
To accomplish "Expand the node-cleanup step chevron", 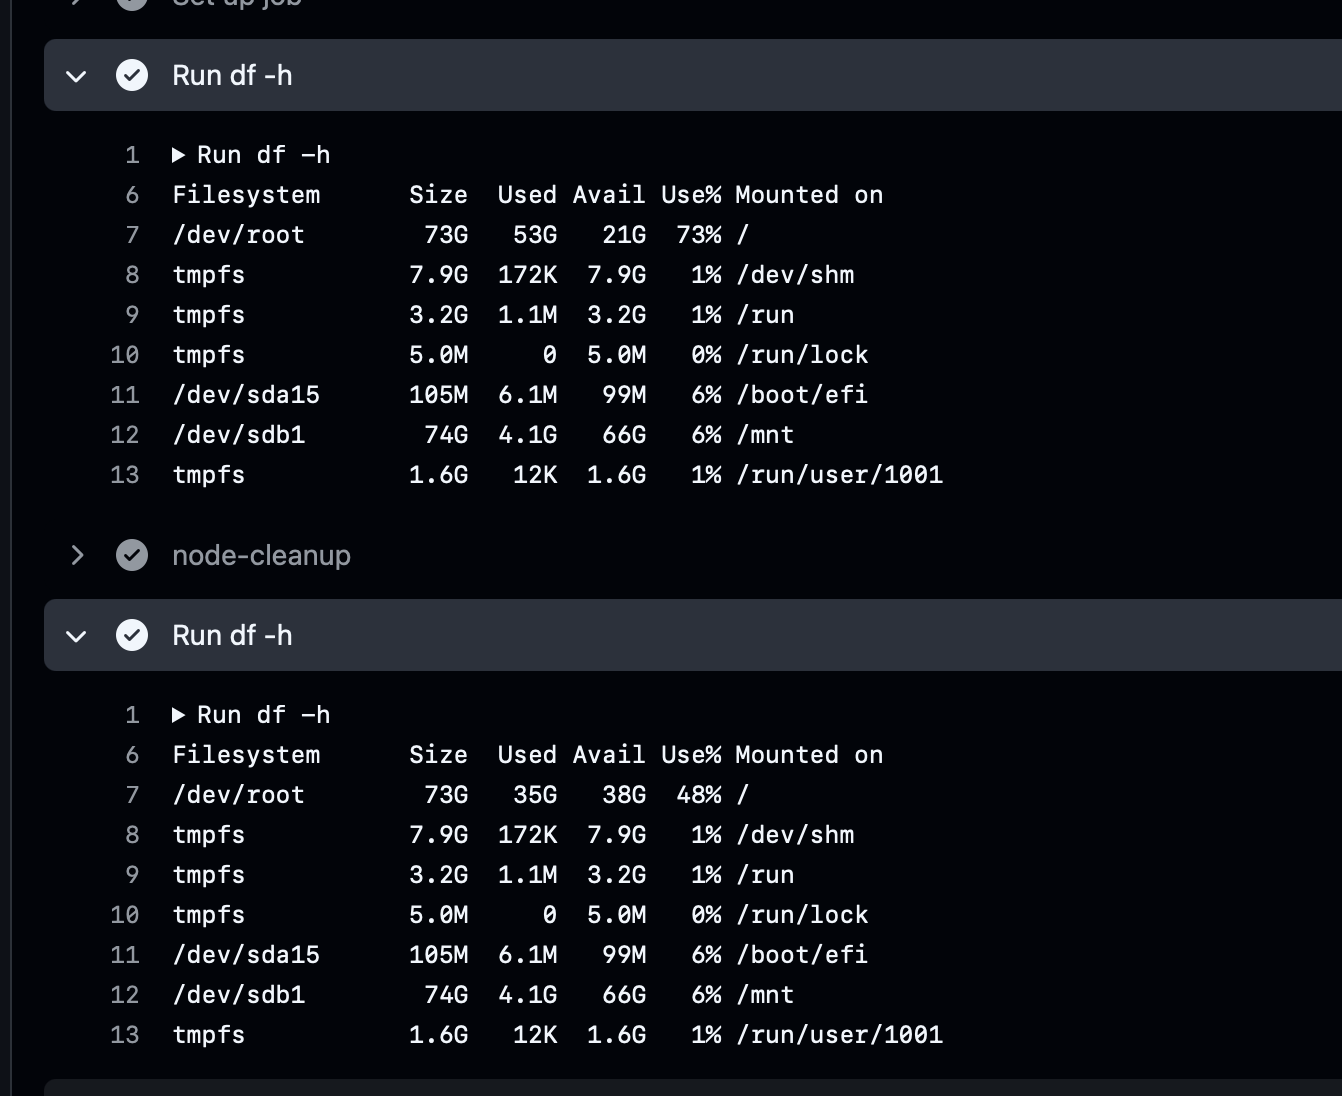I will pos(77,555).
